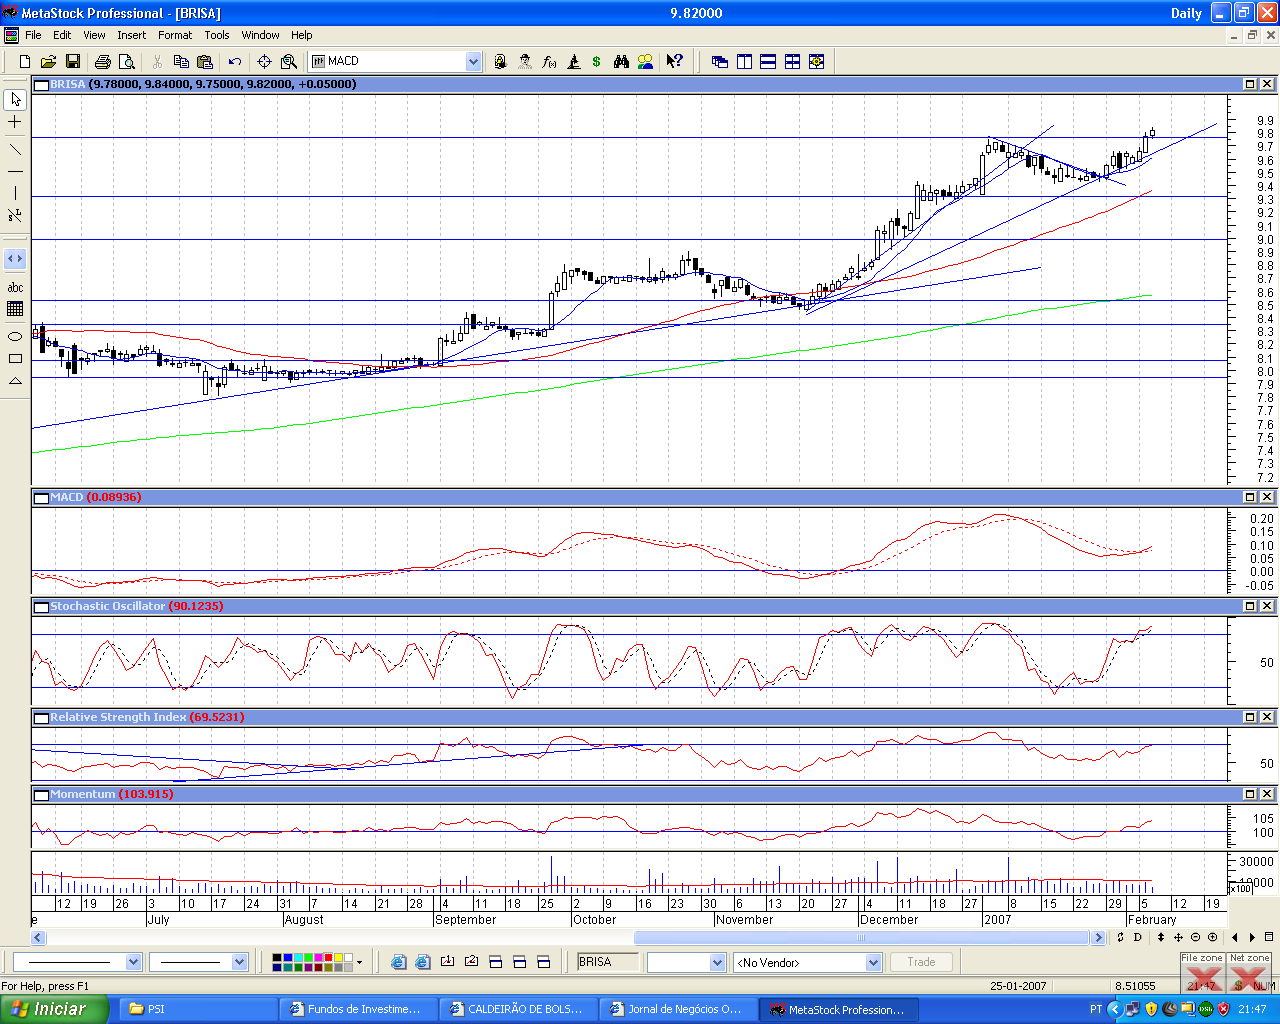Screen dimensions: 1280x1024
Task: Switch to CALDEIRÃO DE BOLS... taskbar window
Action: 519,1009
